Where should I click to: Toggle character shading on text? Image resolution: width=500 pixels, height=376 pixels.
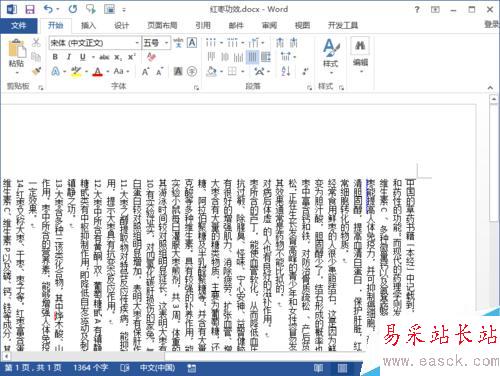[x=178, y=71]
